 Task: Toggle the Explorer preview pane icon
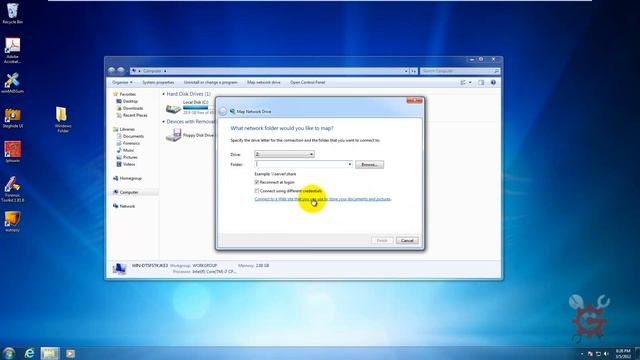[x=481, y=82]
